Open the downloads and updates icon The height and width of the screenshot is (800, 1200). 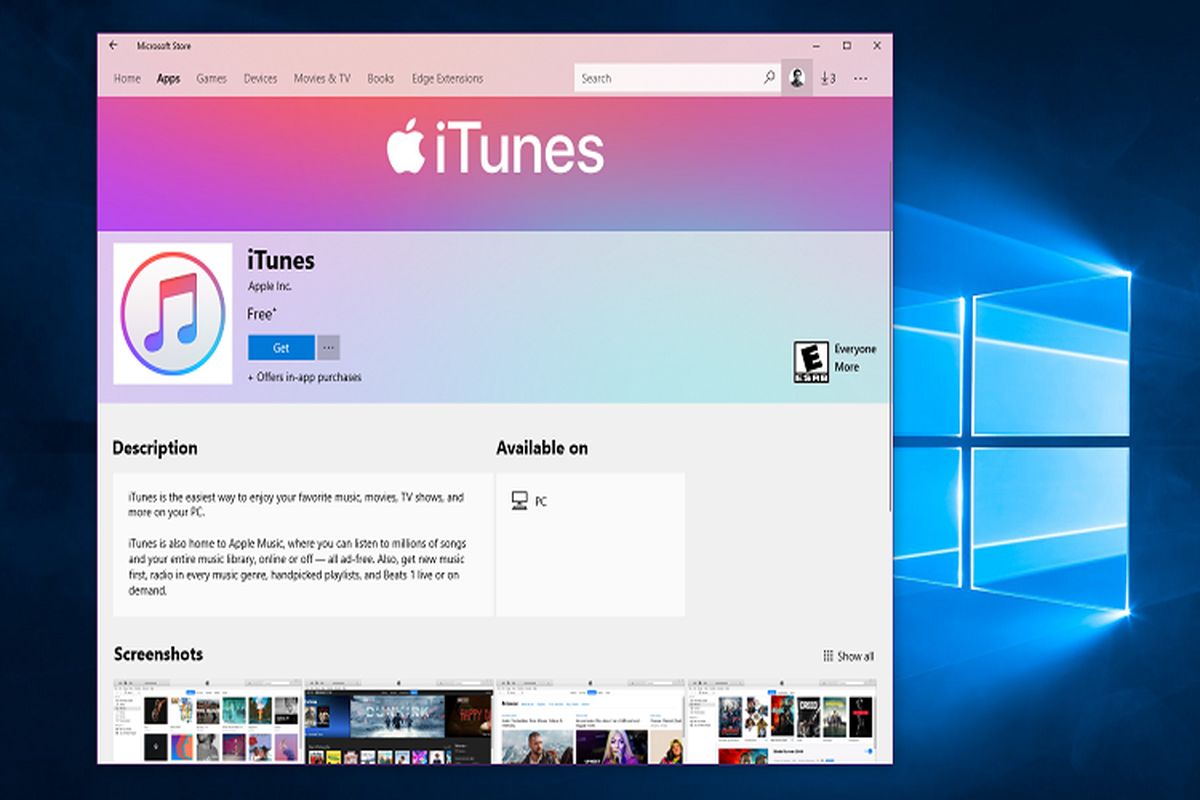coord(827,78)
